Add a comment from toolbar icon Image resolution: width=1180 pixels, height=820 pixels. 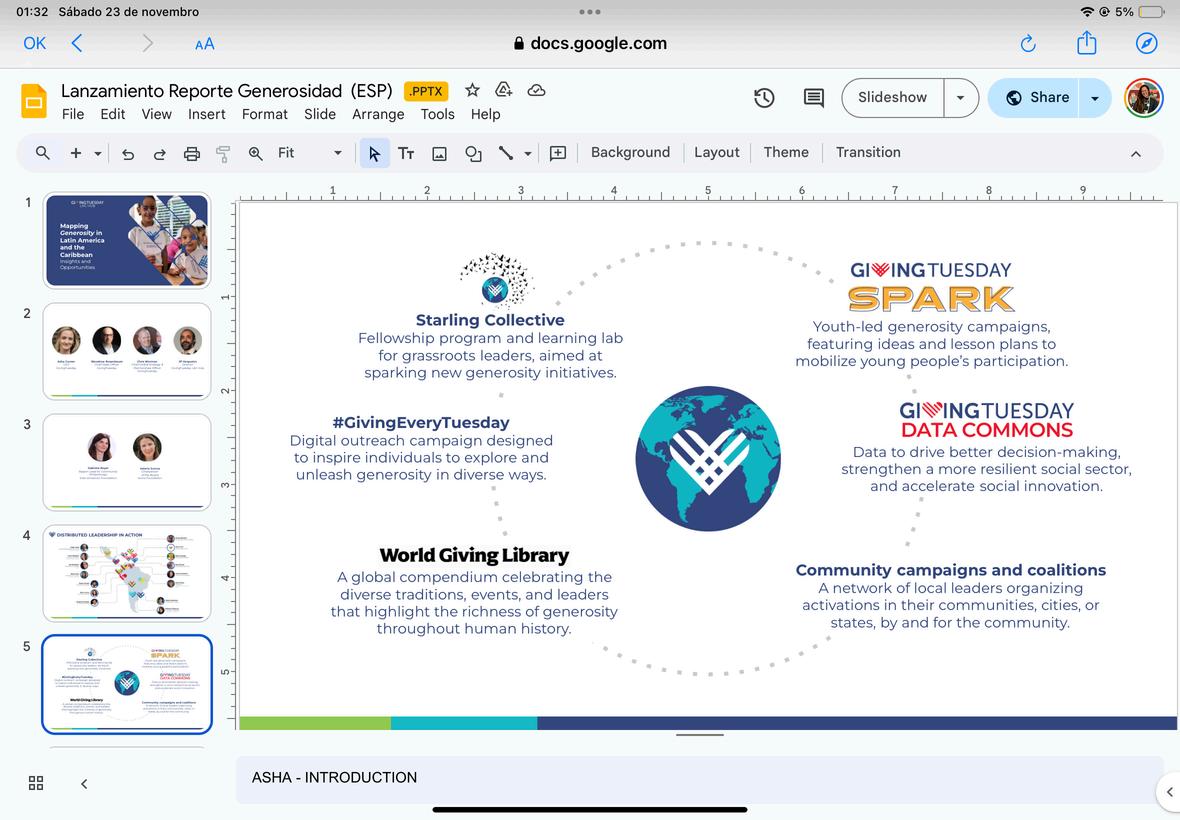558,153
